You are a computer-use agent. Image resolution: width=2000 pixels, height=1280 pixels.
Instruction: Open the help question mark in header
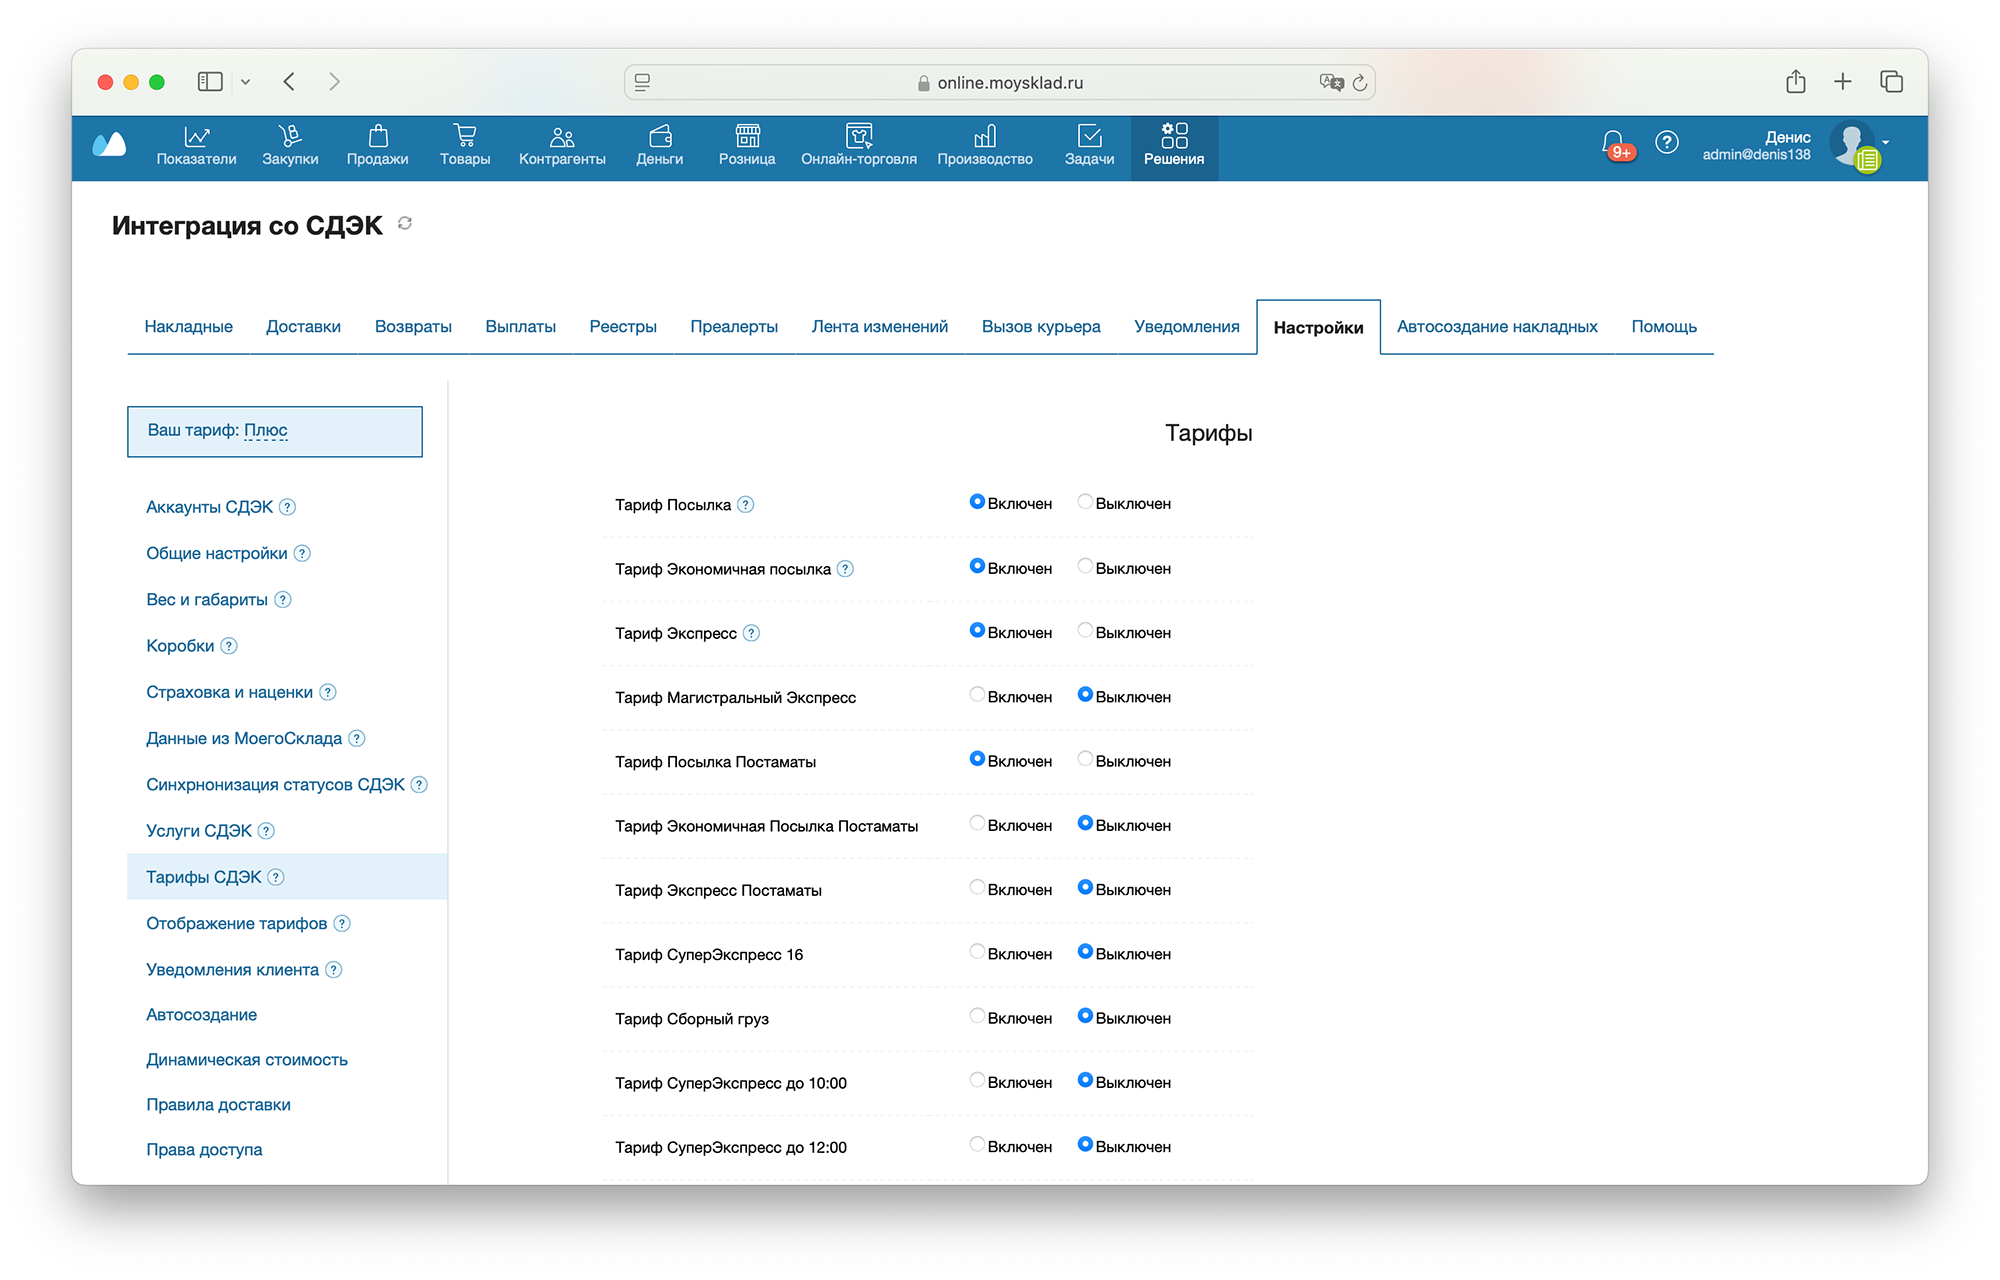point(1666,143)
